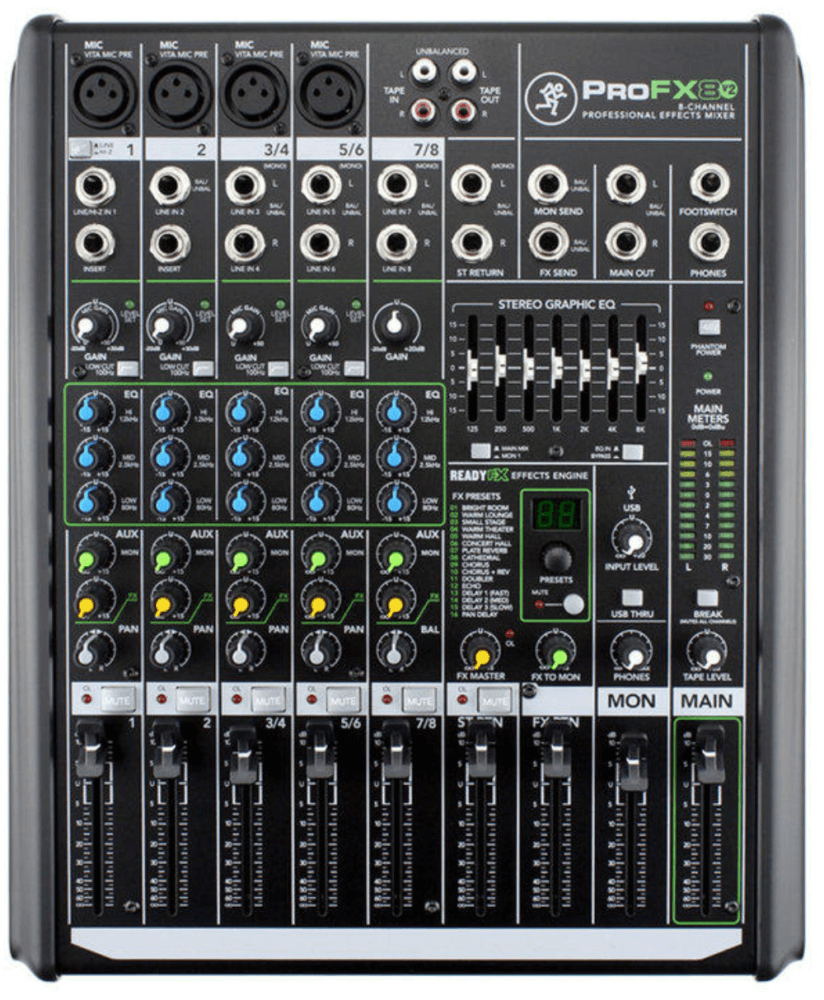Click the Footswitch jack
Image resolution: width=824 pixels, height=1000 pixels.
click(709, 182)
